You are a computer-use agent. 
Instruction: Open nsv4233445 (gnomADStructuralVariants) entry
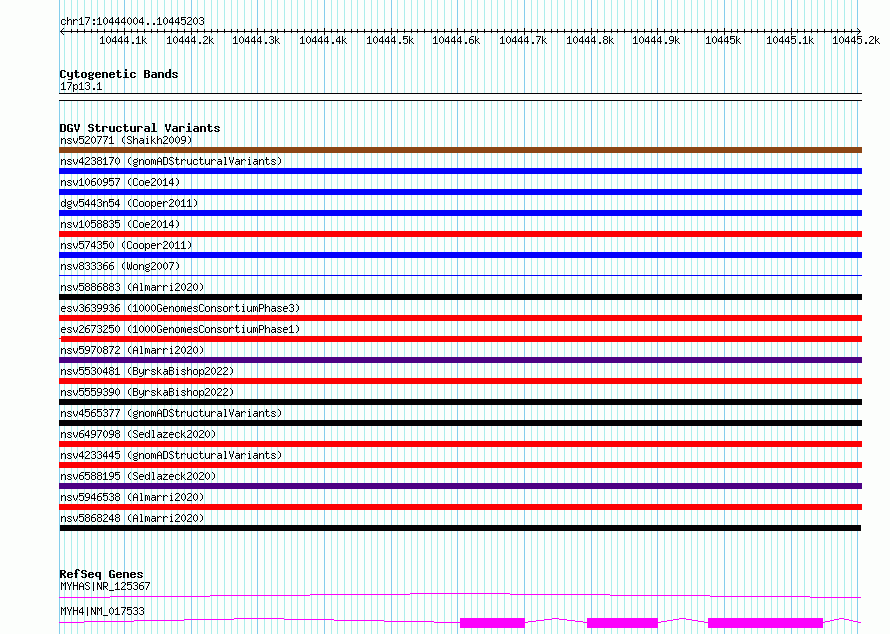(171, 455)
